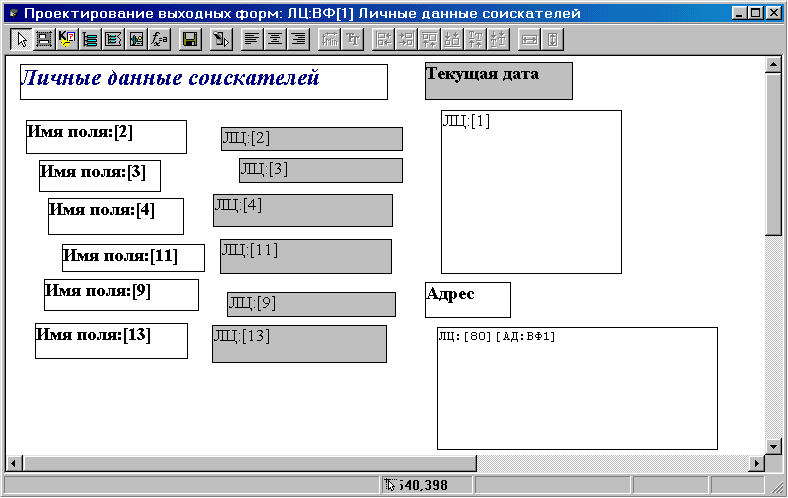788x498 pixels.
Task: Click the horizontal scrollbar left arrow
Action: click(14, 463)
